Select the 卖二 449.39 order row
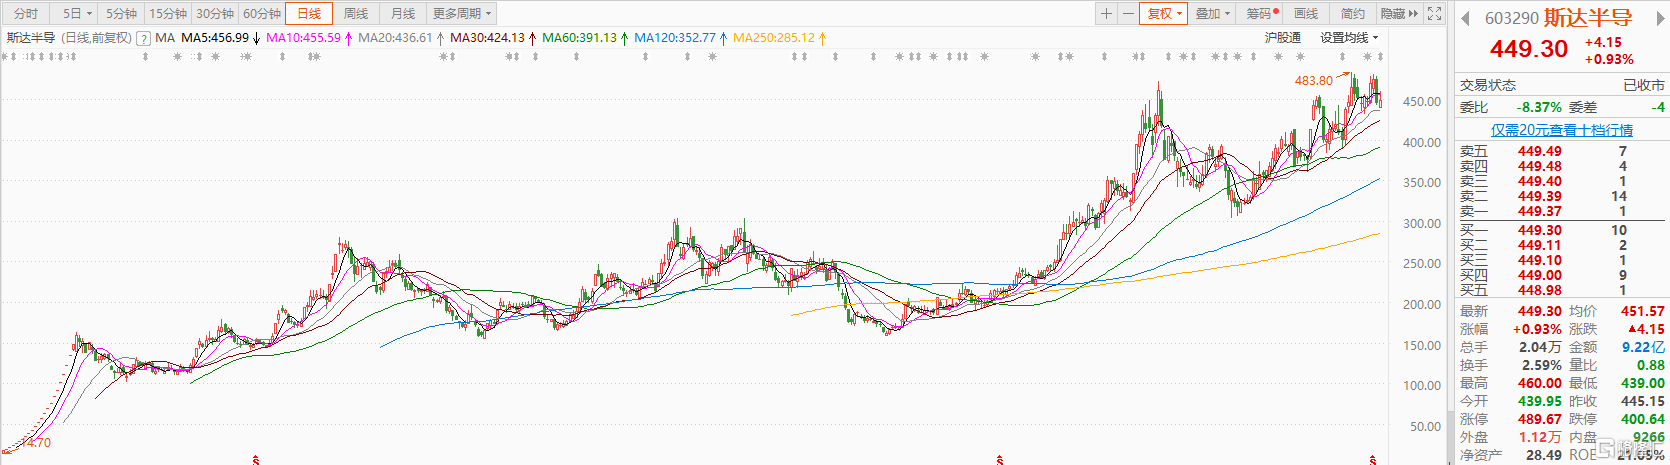The height and width of the screenshot is (465, 1670). pyautogui.click(x=1561, y=196)
